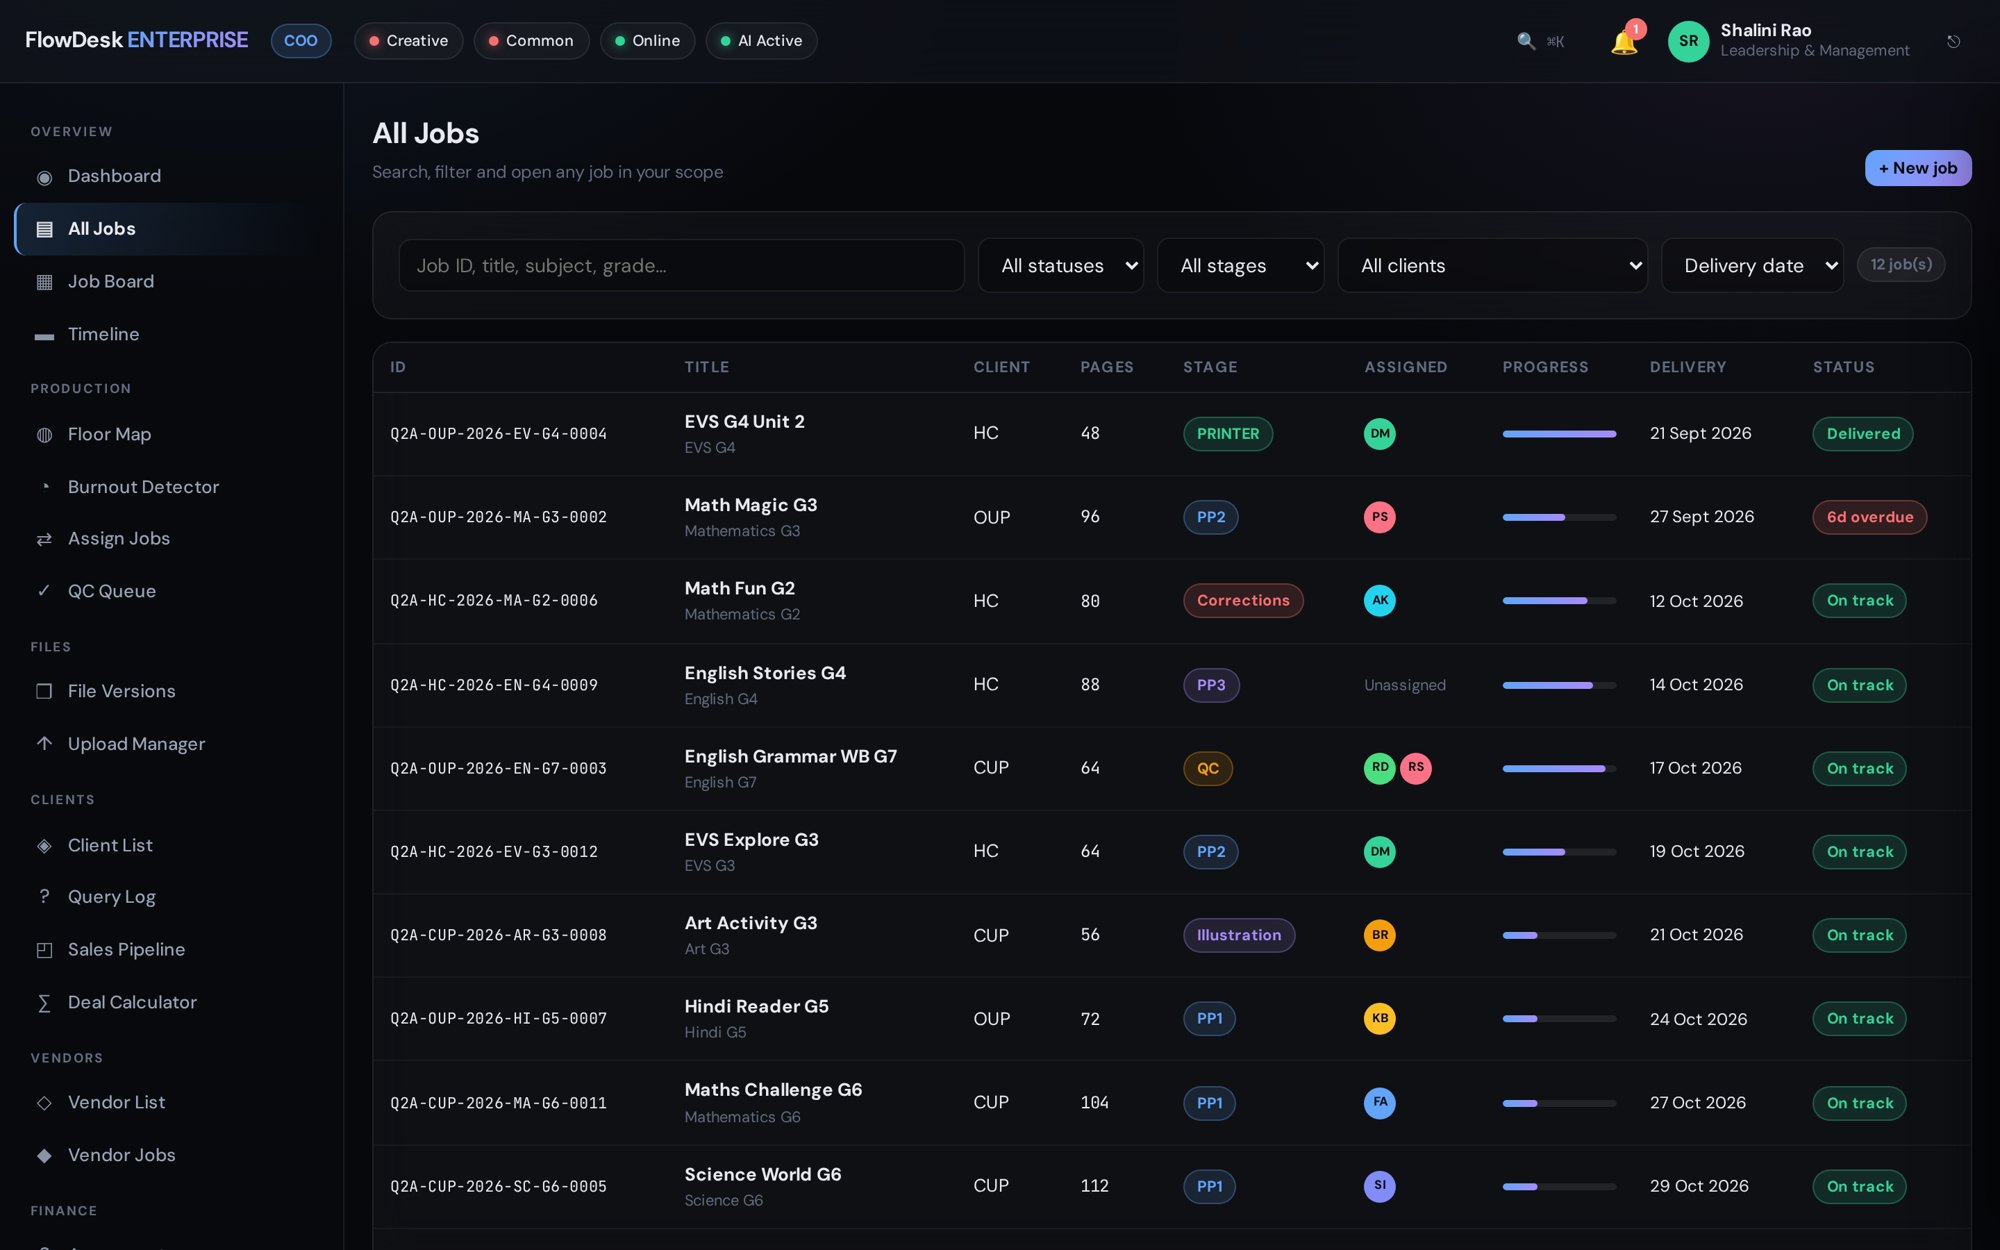Click the File Versions icon
2000x1250 pixels.
tap(44, 691)
